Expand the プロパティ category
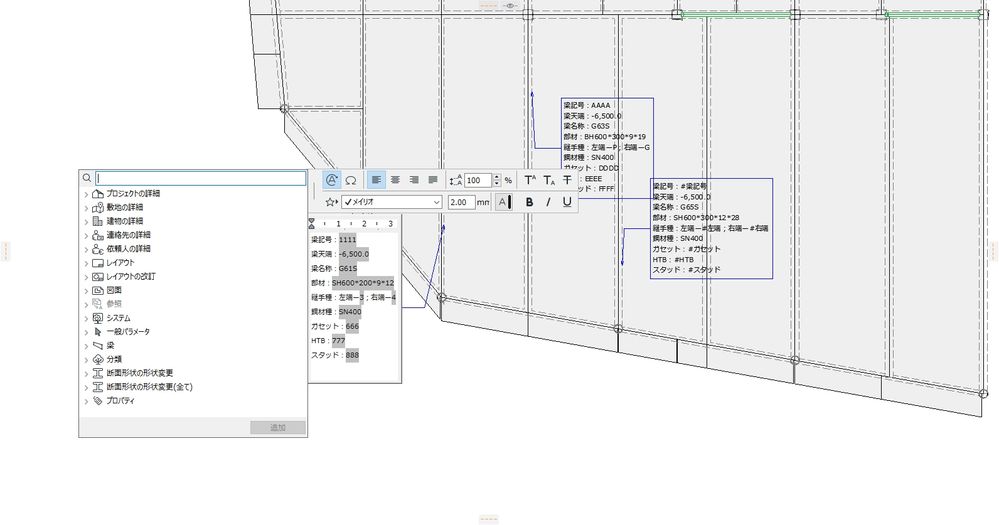 click(87, 401)
